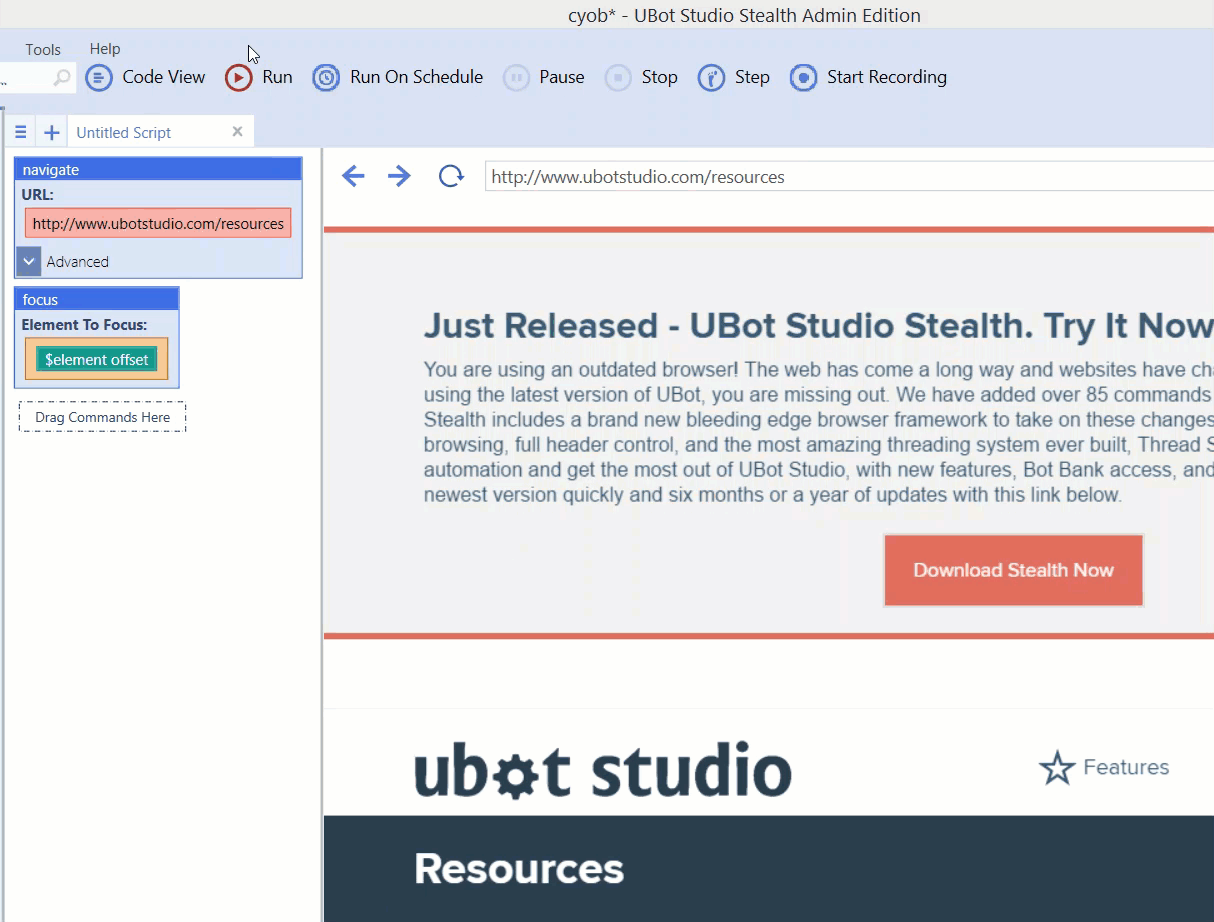Go forward in the browser
This screenshot has width=1214, height=922.
[399, 177]
